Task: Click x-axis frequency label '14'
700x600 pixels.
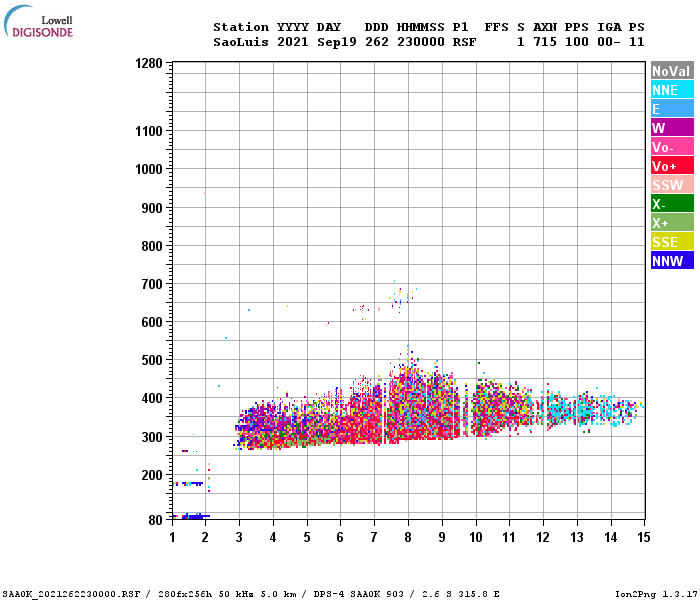Action: click(610, 537)
